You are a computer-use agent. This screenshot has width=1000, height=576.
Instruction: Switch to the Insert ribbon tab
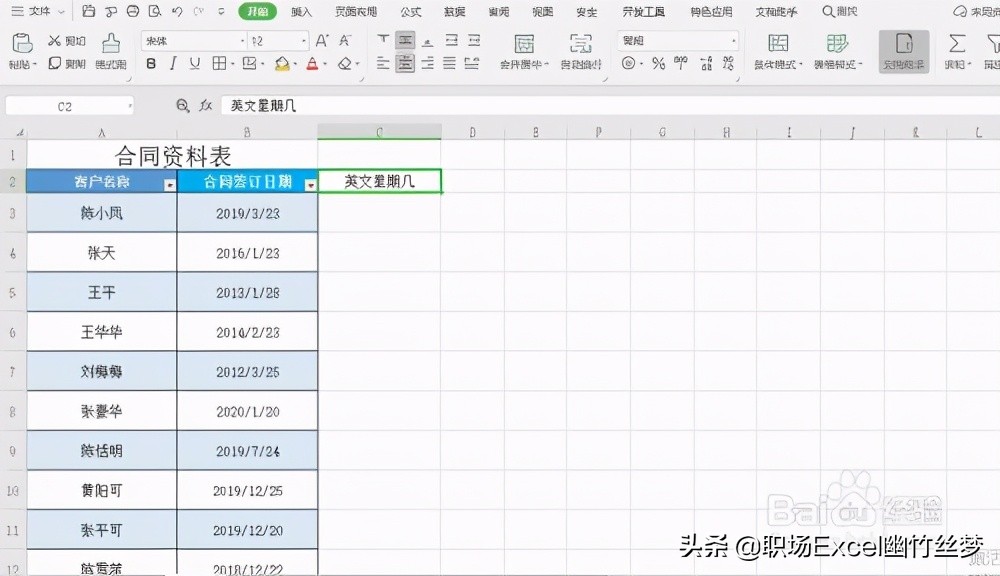[x=301, y=11]
